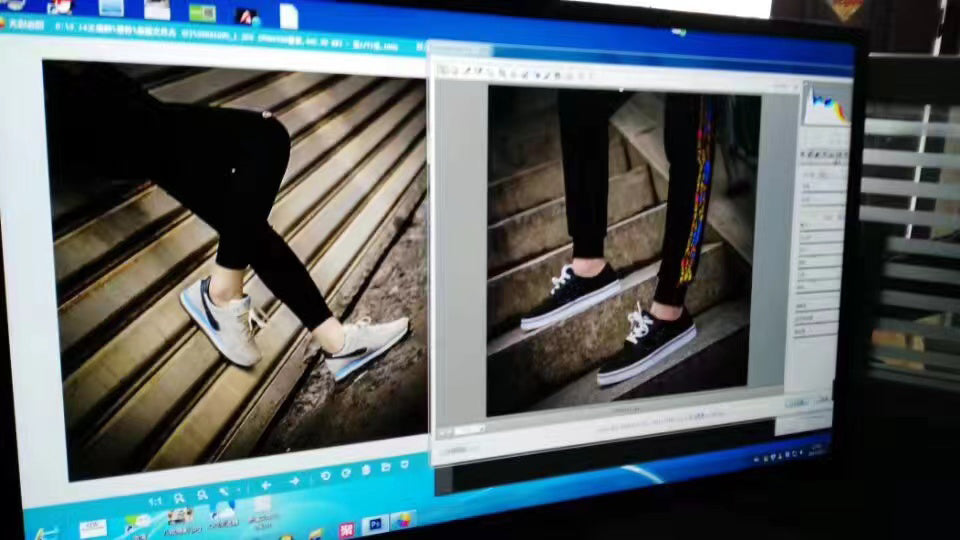Screen dimensions: 960x540
Task: Launch Photoshop from the taskbar
Action: click(x=376, y=524)
